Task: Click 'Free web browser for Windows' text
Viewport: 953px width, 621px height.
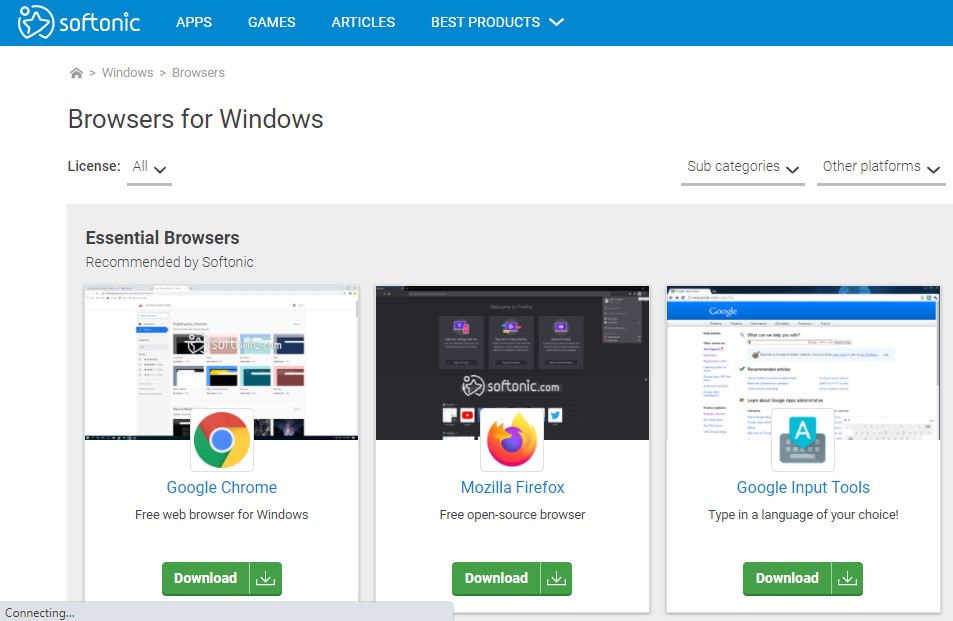Action: [x=222, y=515]
